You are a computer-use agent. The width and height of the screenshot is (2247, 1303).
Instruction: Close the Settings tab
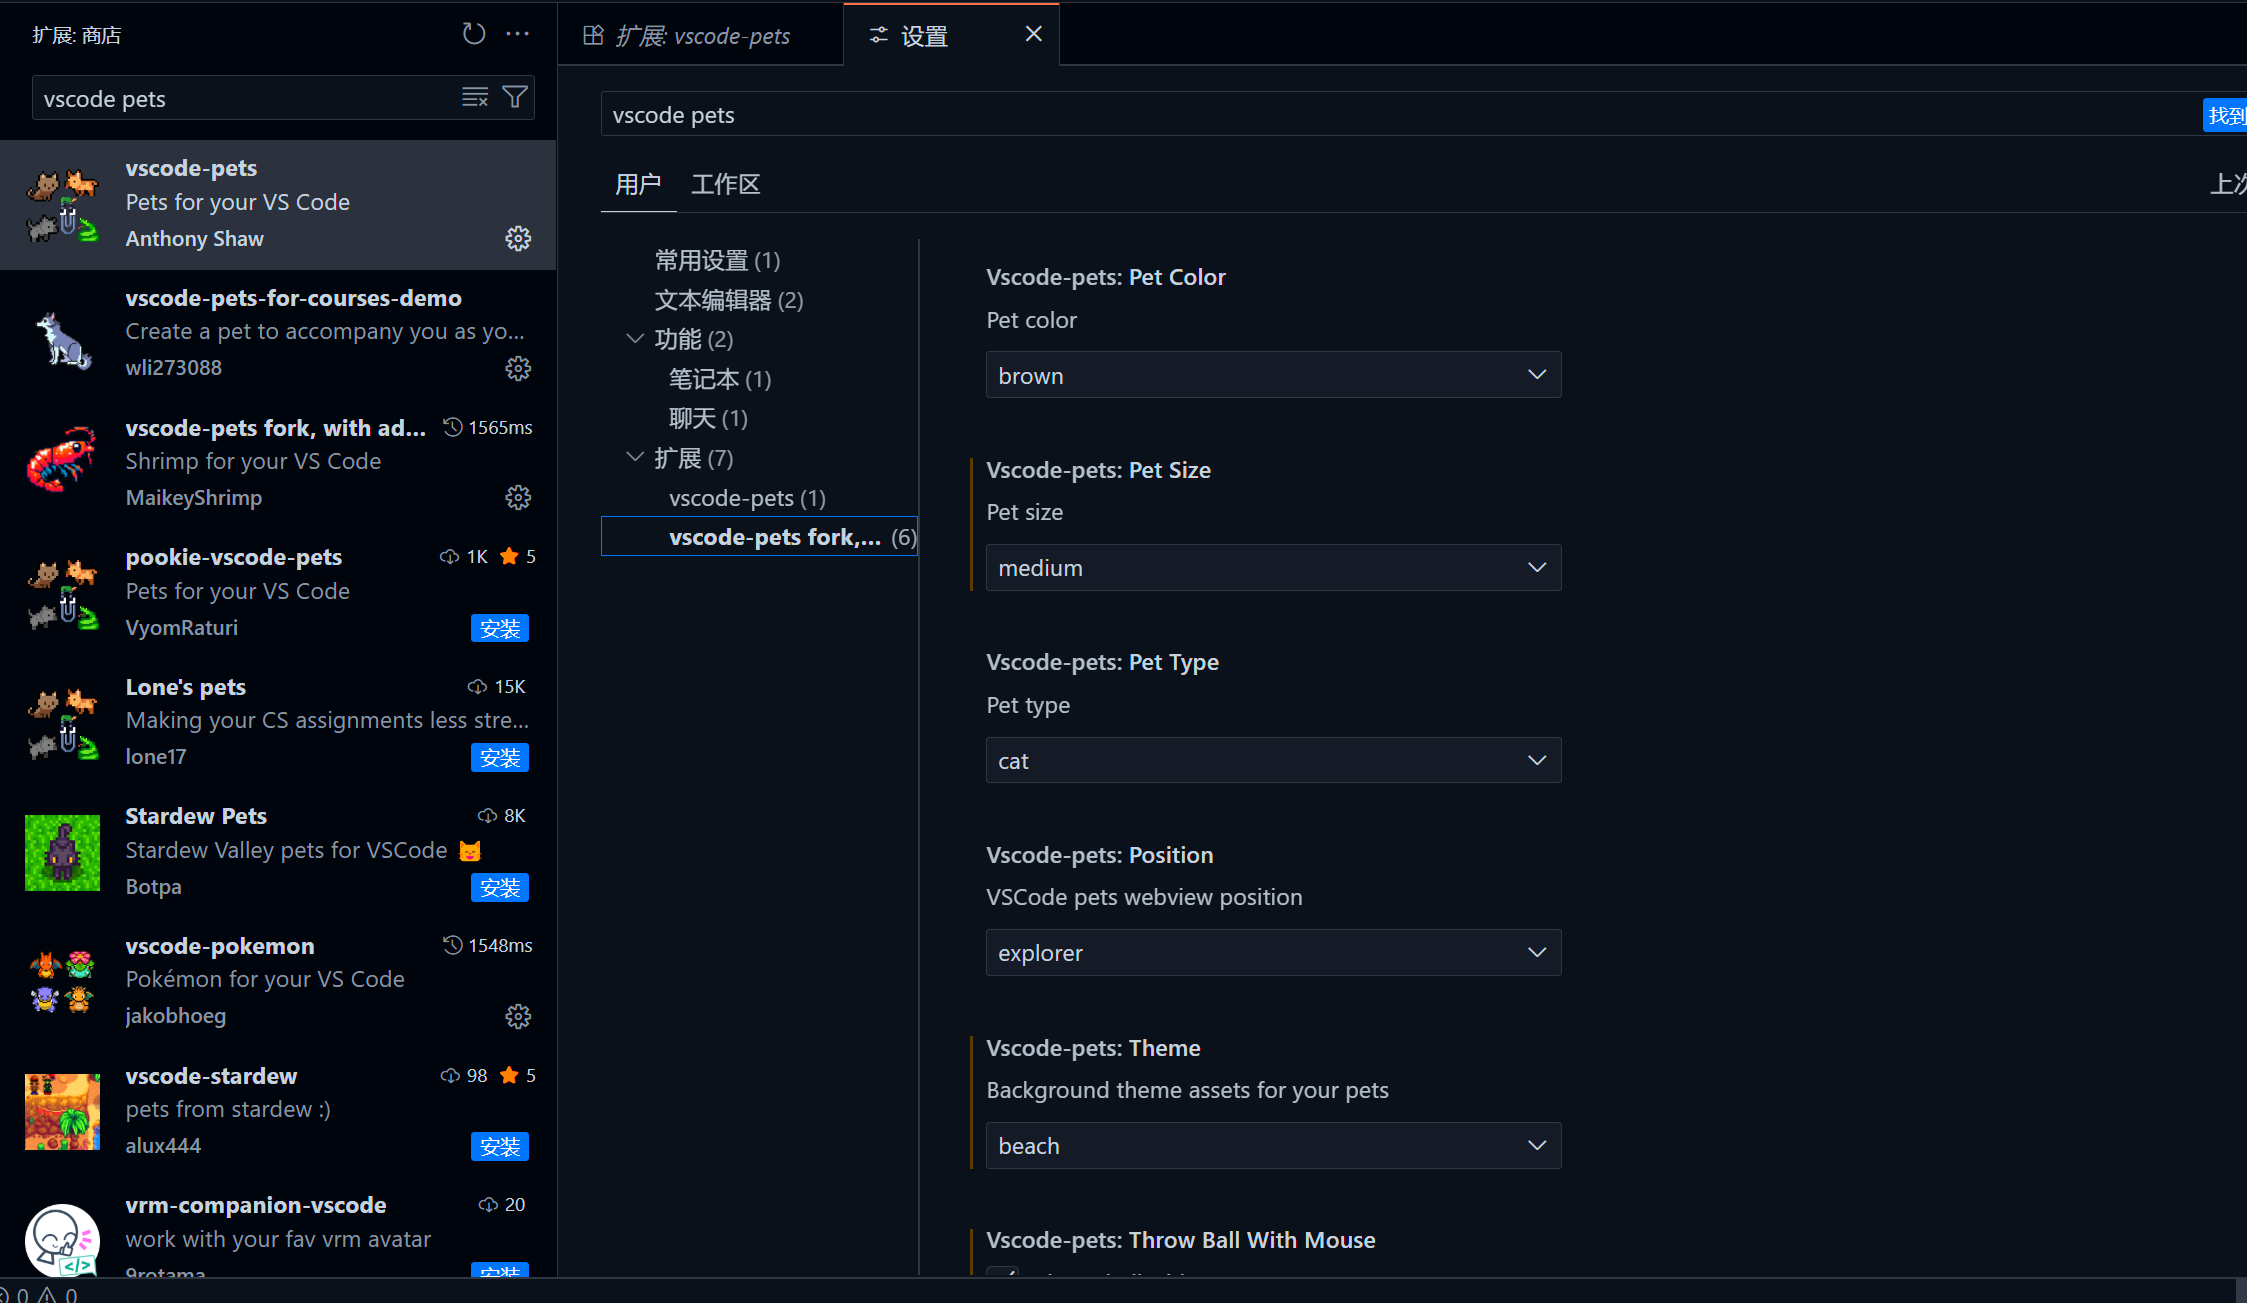coord(1034,34)
